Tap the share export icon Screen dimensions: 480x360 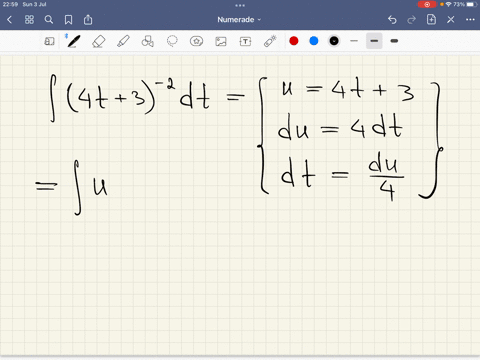(88, 20)
